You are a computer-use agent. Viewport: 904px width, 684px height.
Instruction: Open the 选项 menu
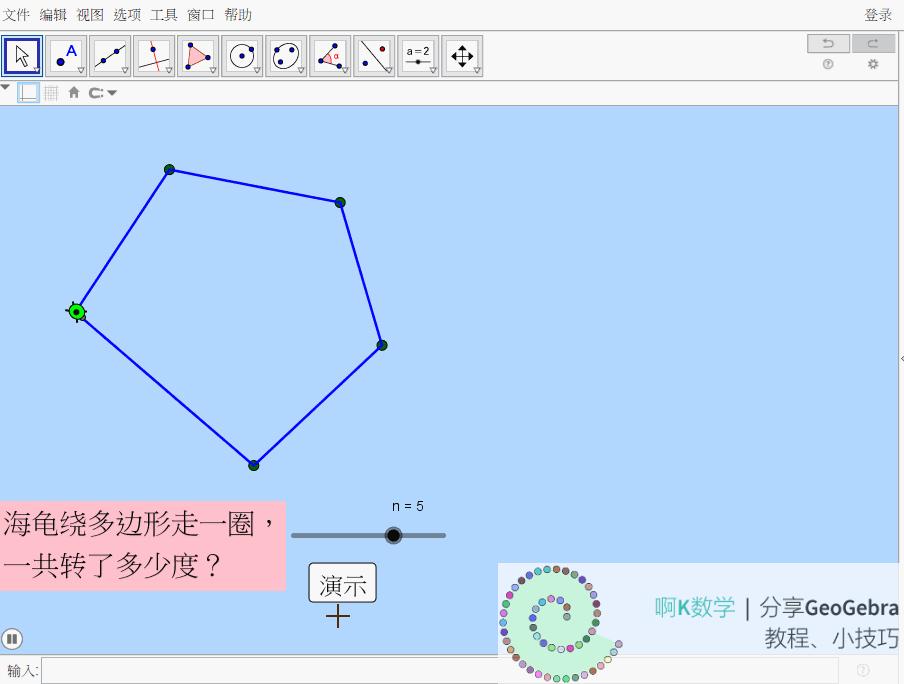127,14
